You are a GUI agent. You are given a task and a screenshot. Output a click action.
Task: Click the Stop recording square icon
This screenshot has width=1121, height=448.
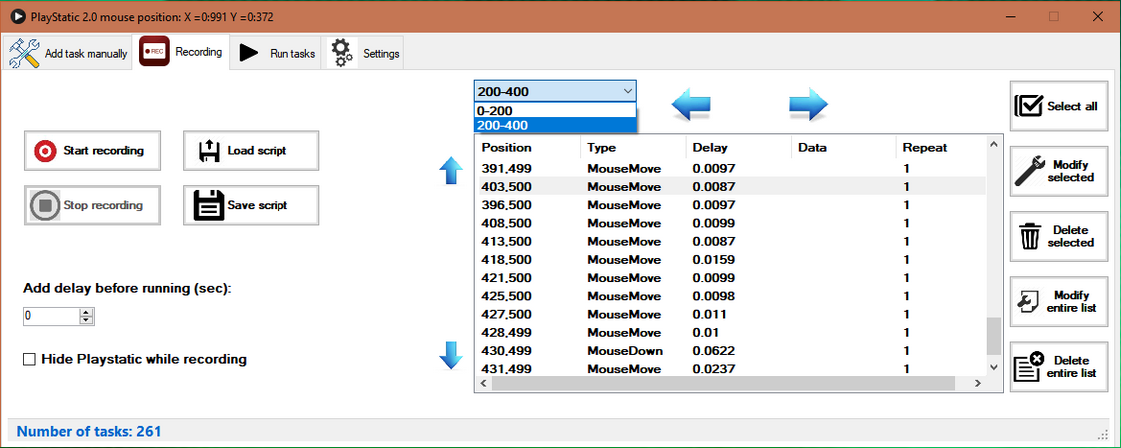(x=44, y=205)
